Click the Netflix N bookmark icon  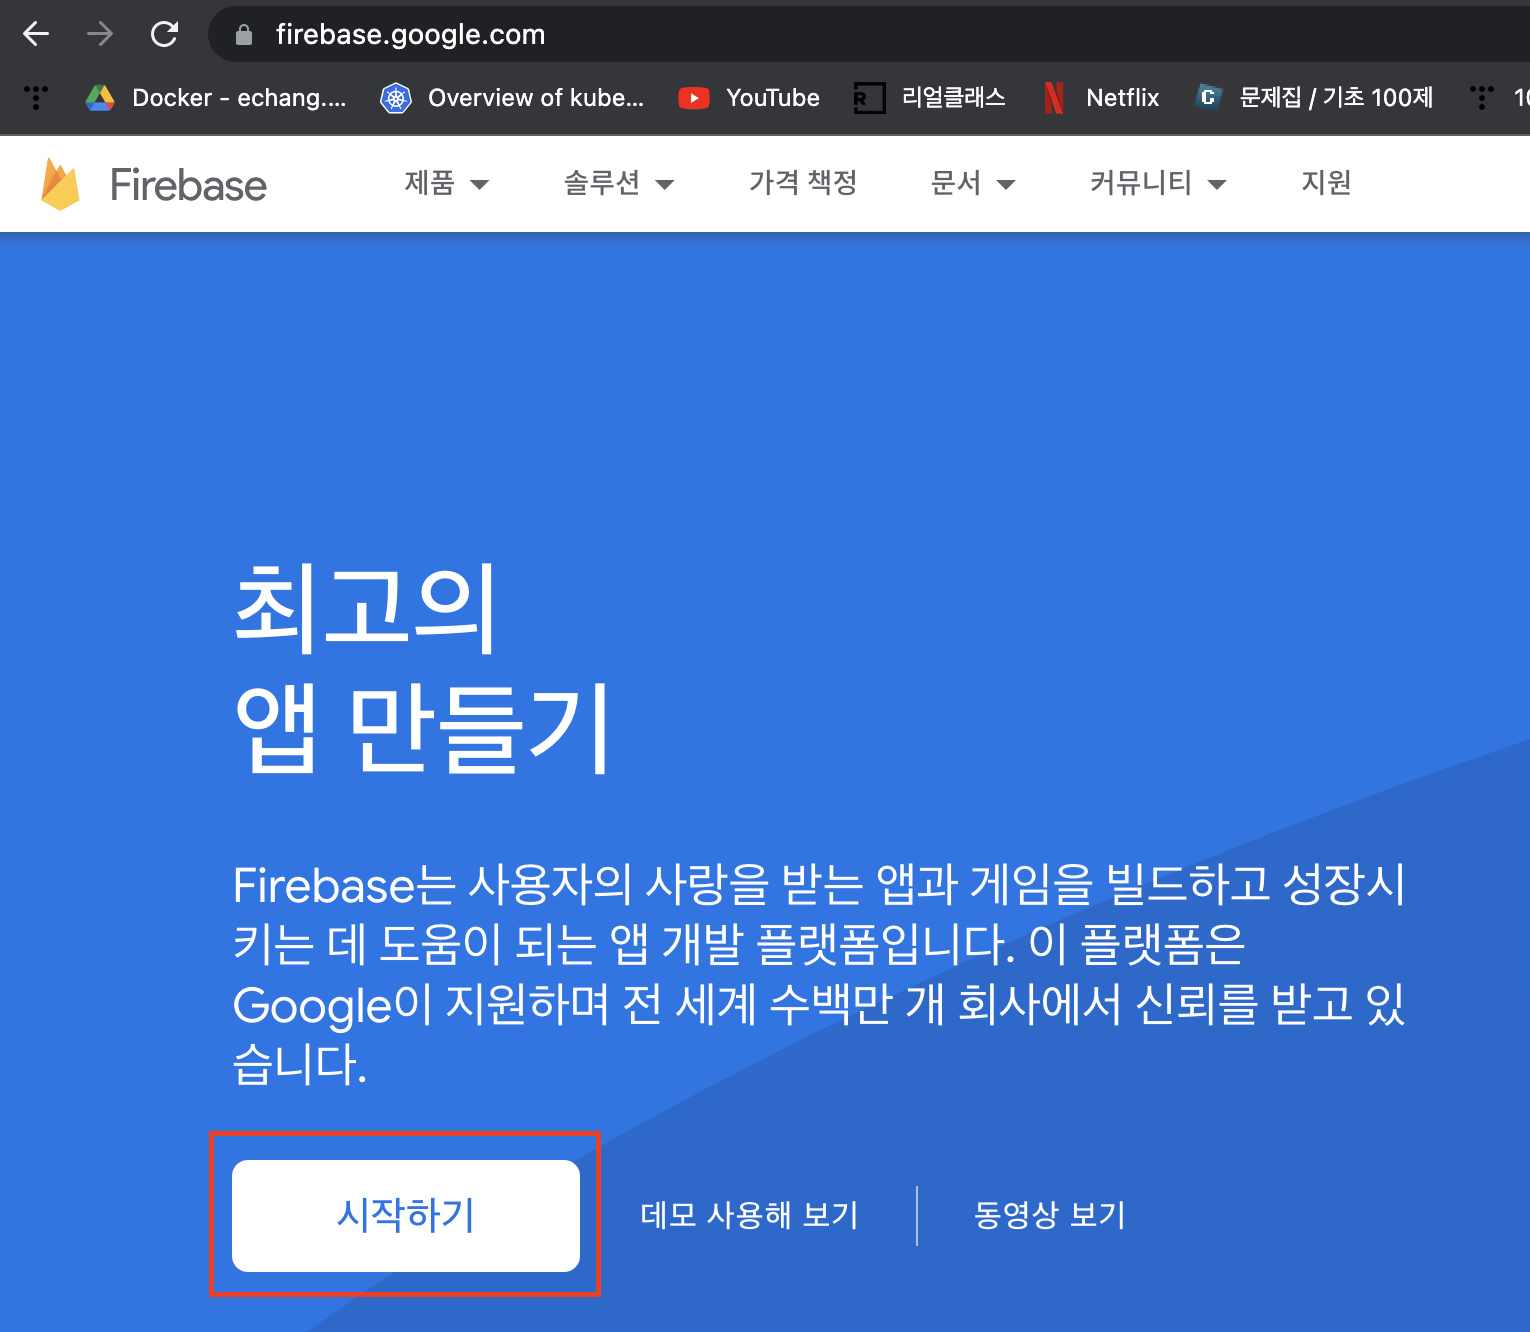pos(1053,98)
